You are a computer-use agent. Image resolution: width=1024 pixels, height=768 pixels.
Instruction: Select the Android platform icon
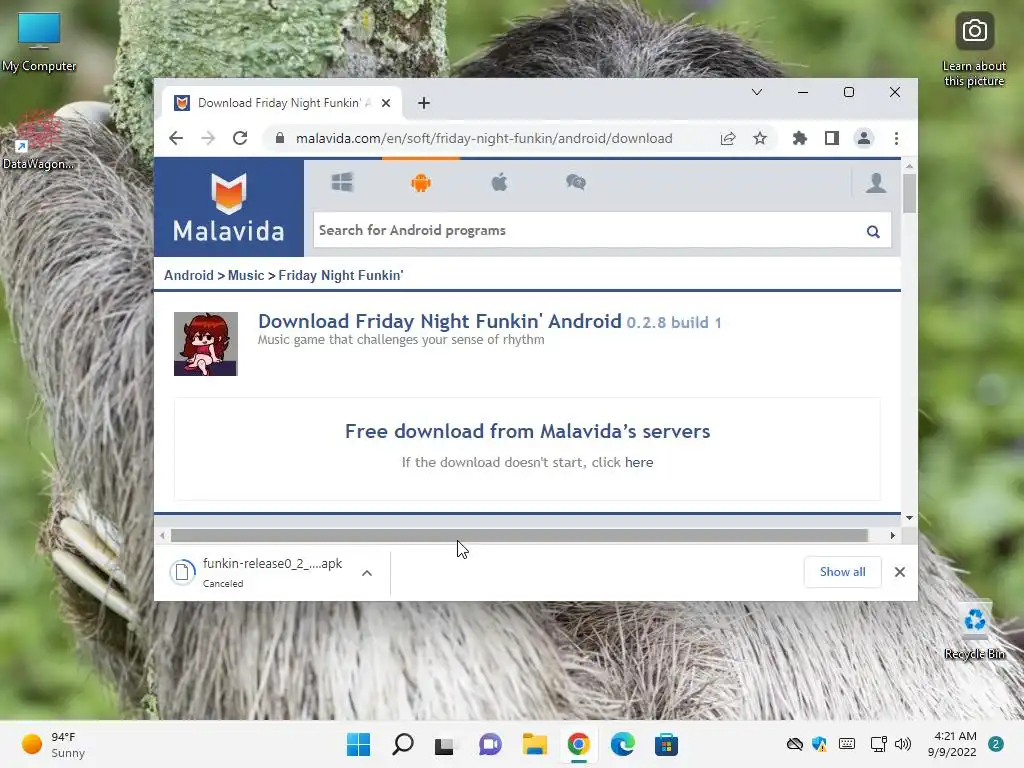[x=421, y=182]
